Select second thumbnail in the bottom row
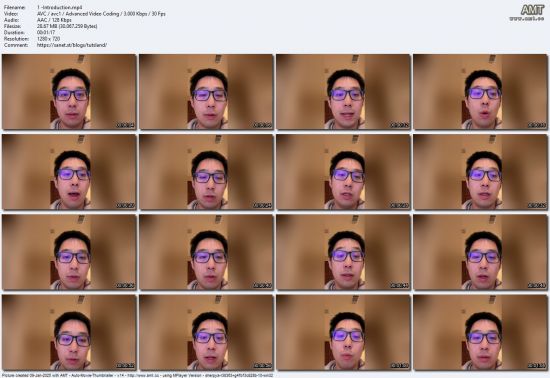550x378 pixels. [206, 332]
